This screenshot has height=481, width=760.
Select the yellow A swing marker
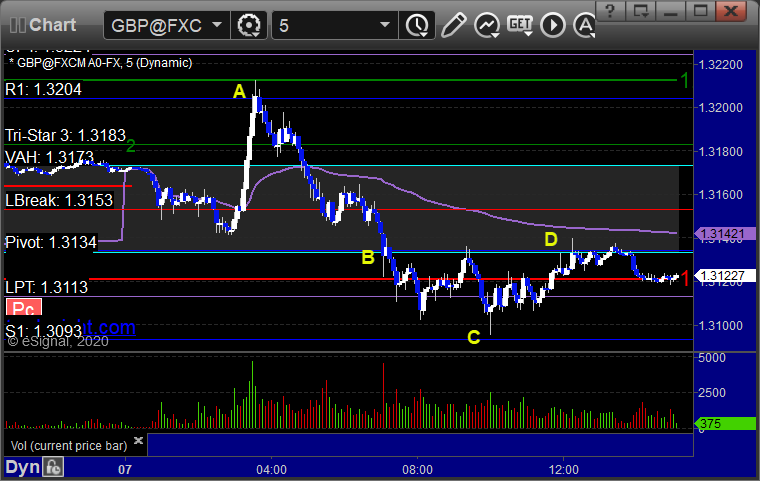click(x=239, y=91)
